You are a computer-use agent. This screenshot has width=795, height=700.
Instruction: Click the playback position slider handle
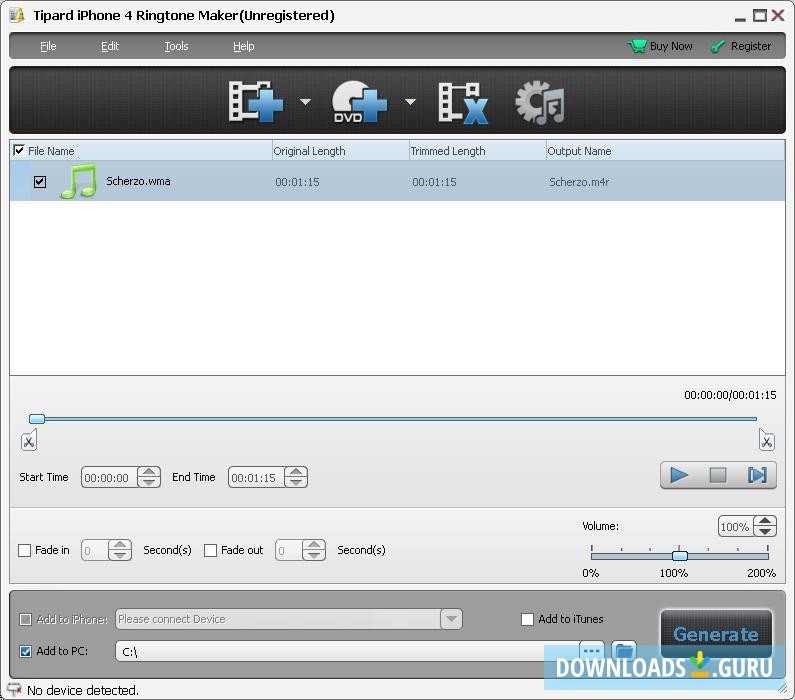37,419
